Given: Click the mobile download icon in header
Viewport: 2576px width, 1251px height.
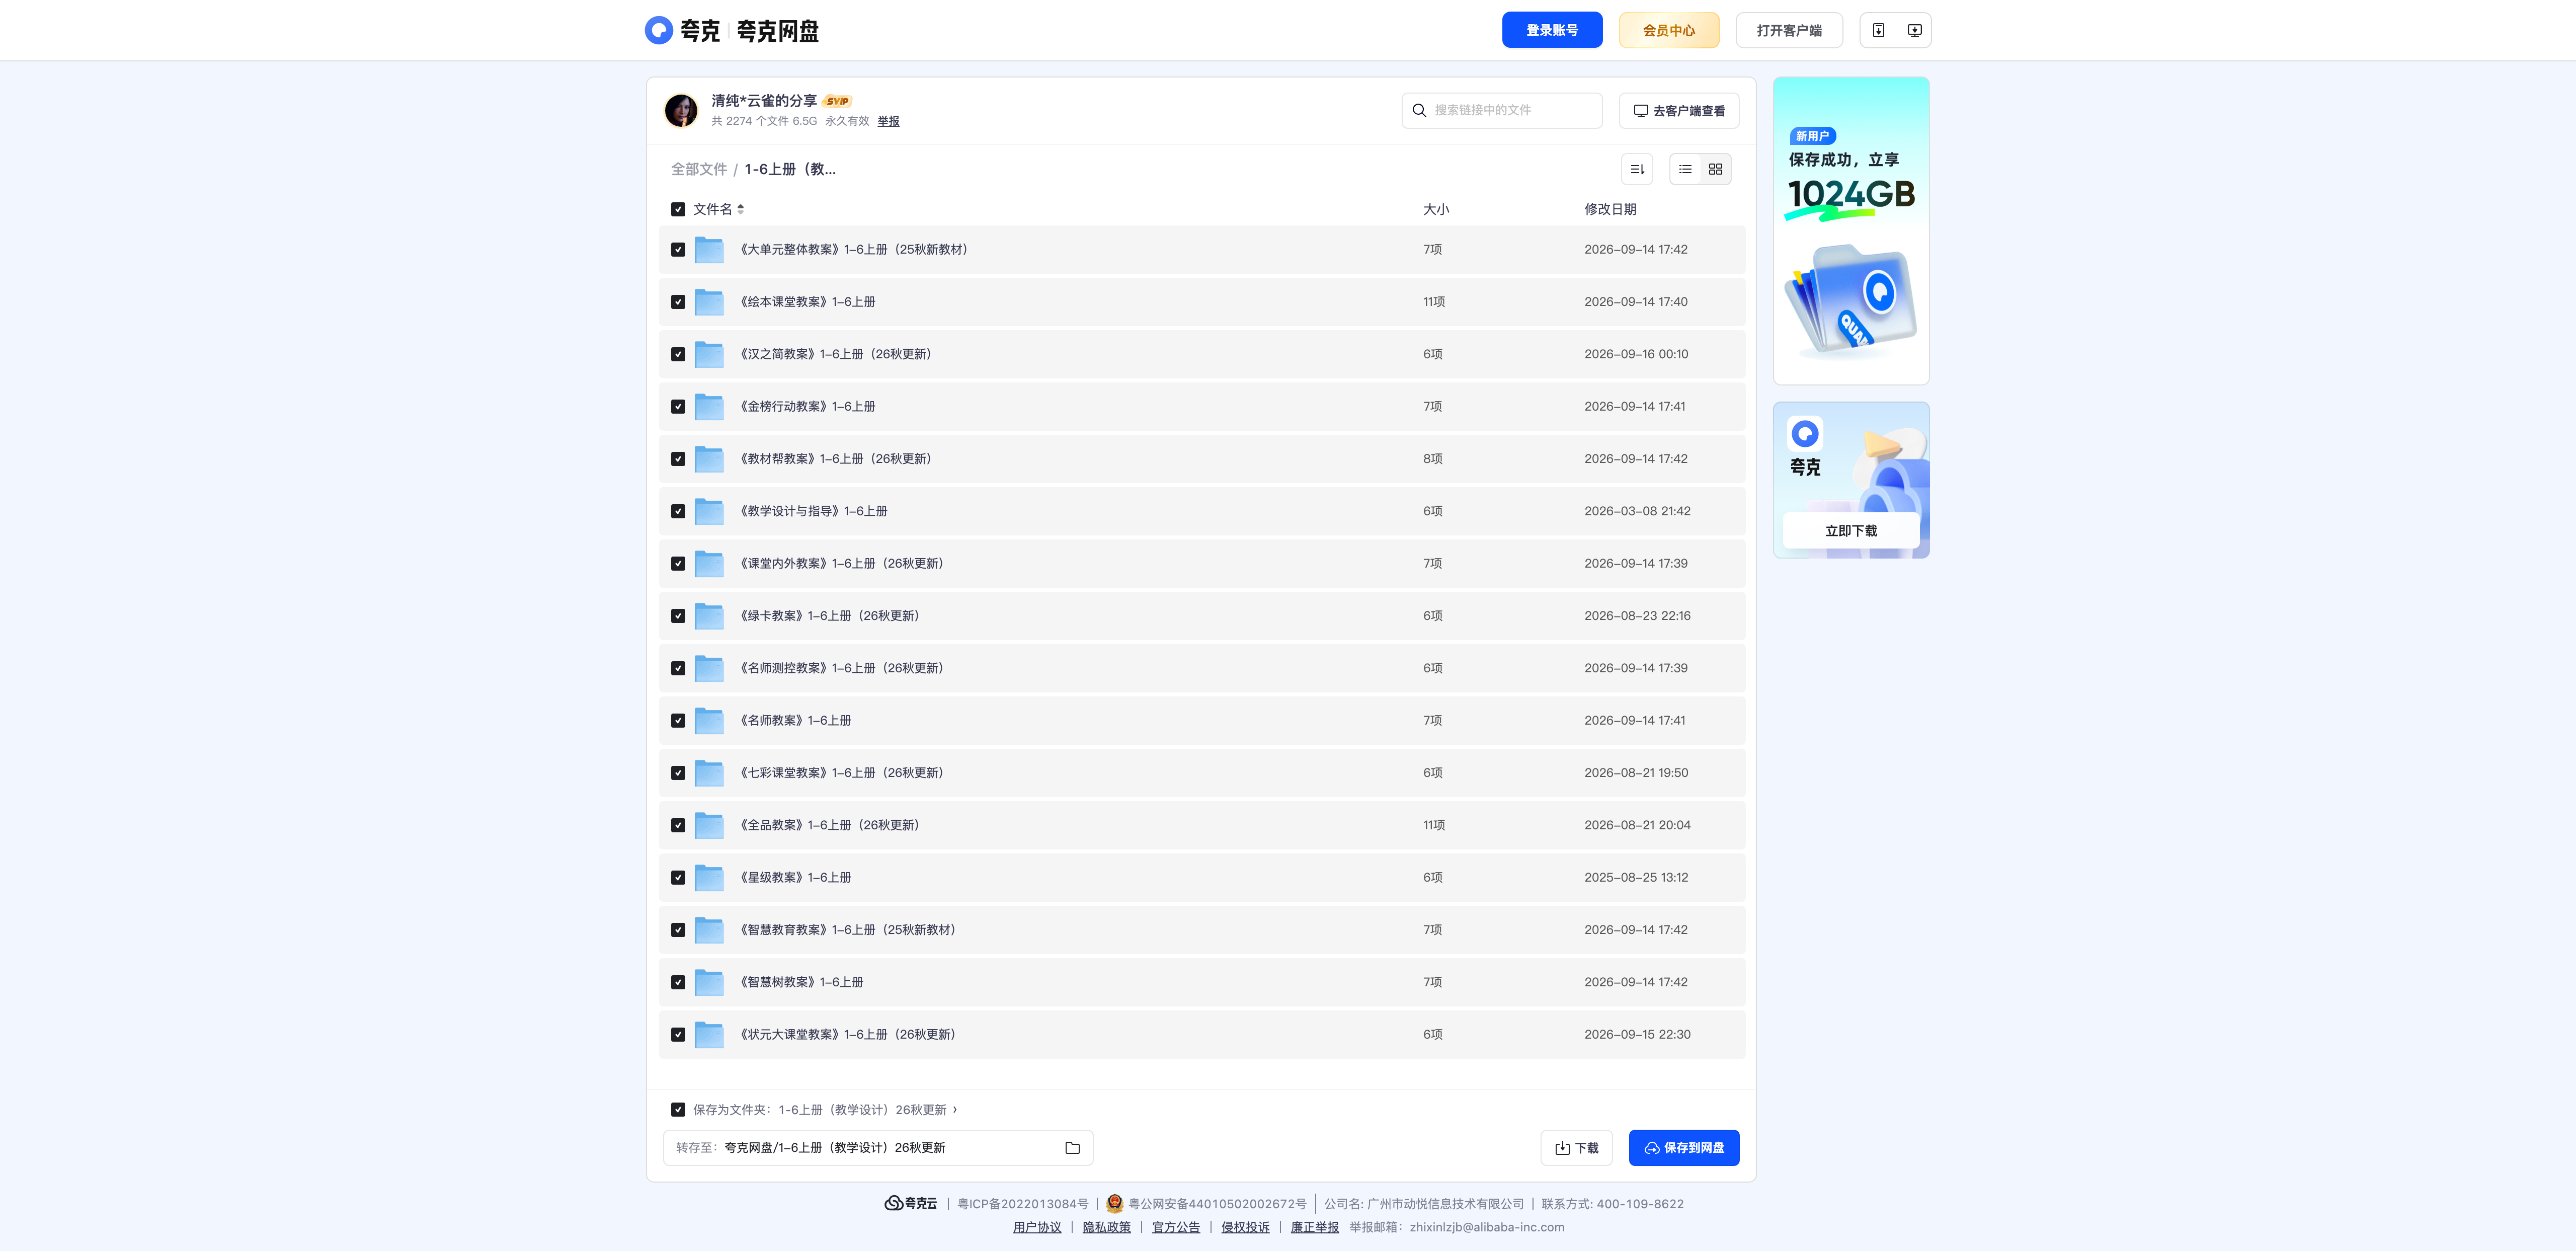Looking at the screenshot, I should point(1878,30).
